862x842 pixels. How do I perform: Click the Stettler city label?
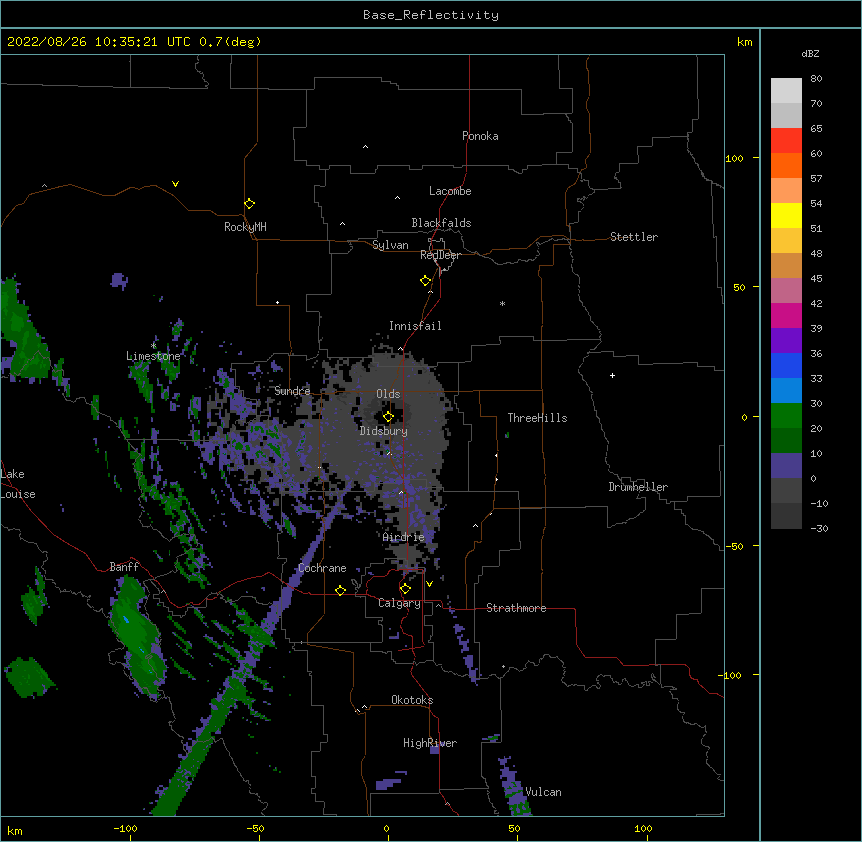(633, 237)
